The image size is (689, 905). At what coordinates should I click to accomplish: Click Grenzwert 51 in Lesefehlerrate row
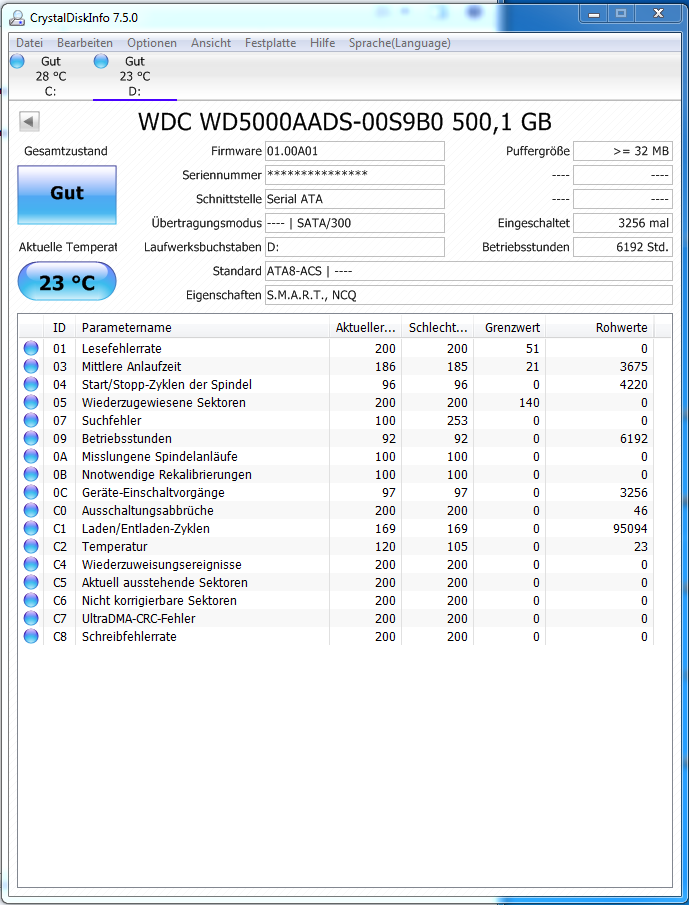tap(533, 348)
